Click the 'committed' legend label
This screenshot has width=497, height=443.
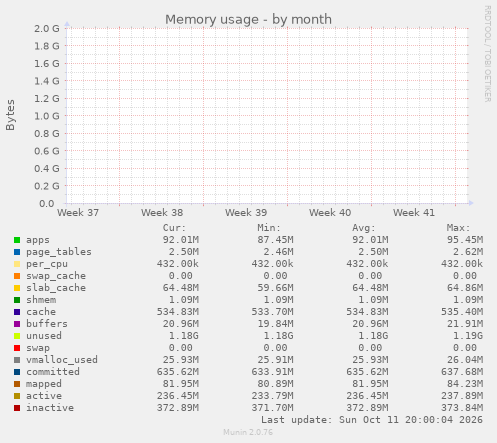53,372
